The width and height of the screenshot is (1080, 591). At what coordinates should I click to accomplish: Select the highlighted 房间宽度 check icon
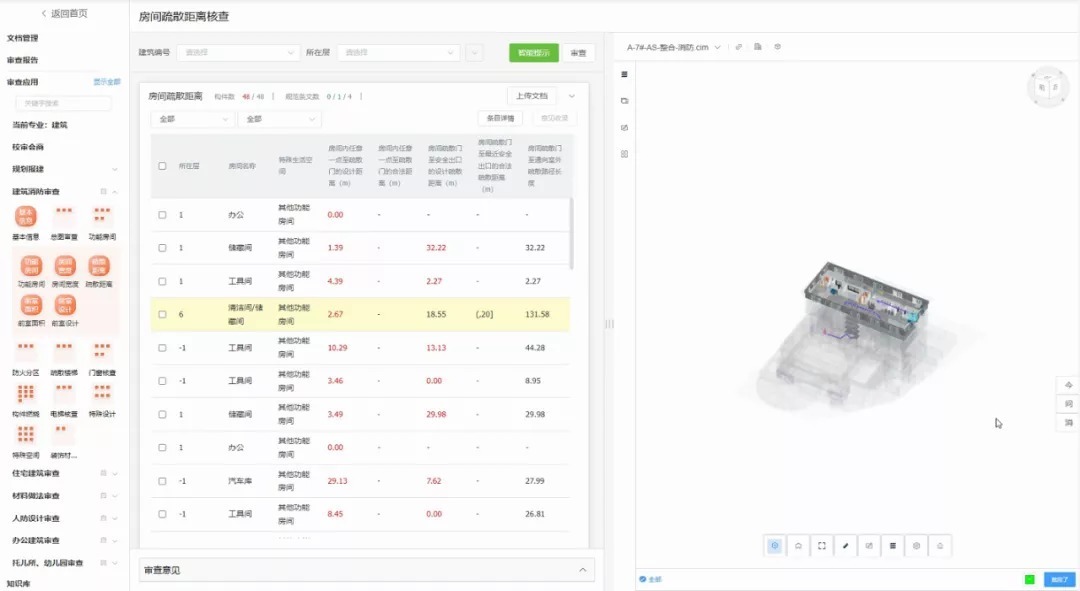pos(65,266)
